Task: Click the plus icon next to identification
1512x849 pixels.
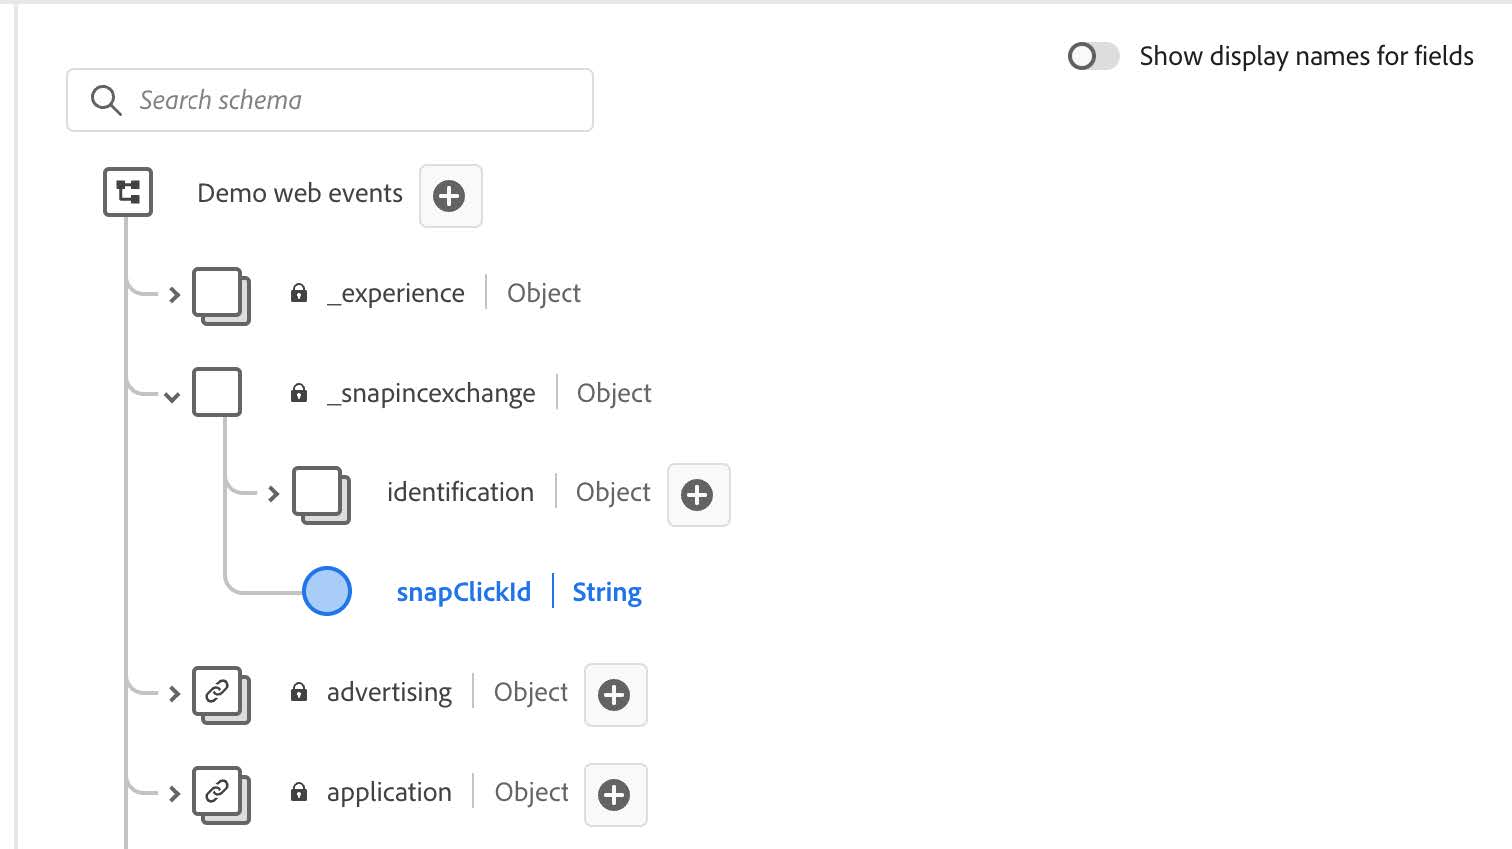Action: 698,495
